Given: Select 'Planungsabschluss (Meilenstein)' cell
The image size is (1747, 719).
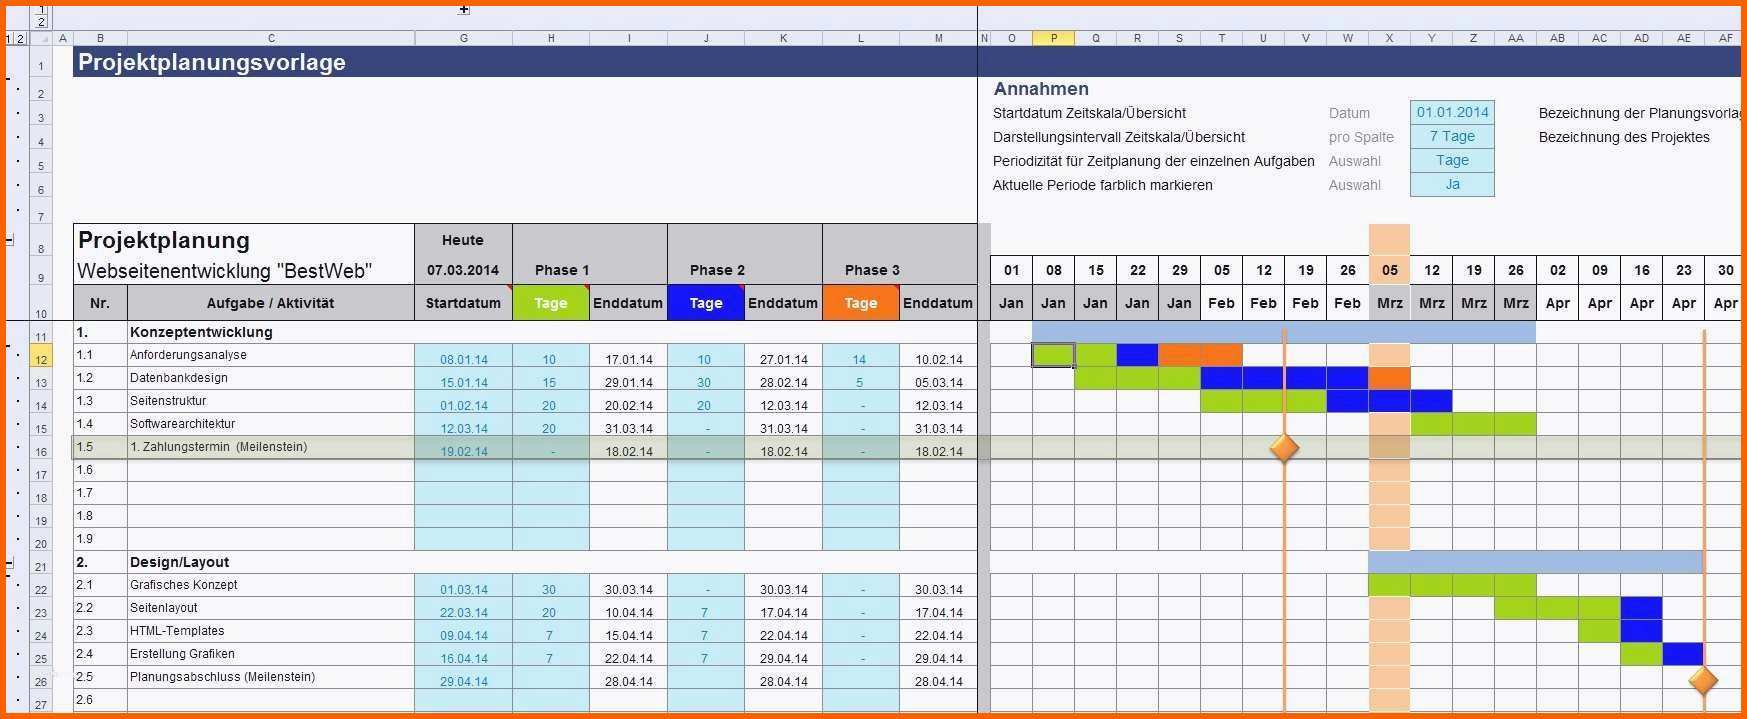Looking at the screenshot, I should click(x=271, y=677).
